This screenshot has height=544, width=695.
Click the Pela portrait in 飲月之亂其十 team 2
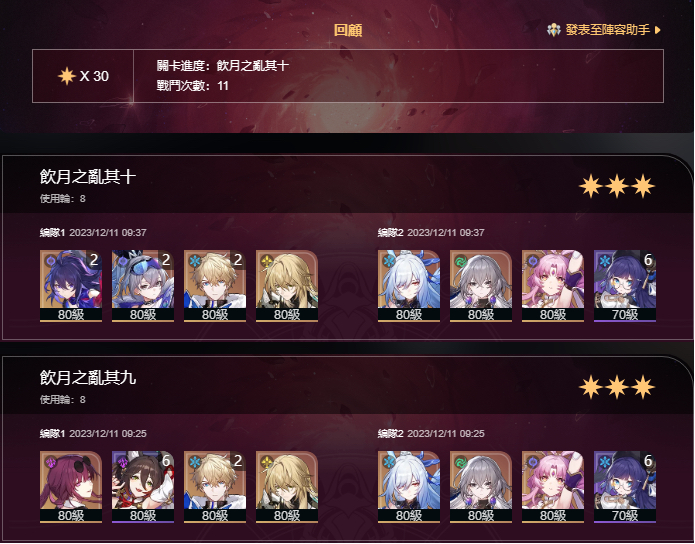click(625, 286)
